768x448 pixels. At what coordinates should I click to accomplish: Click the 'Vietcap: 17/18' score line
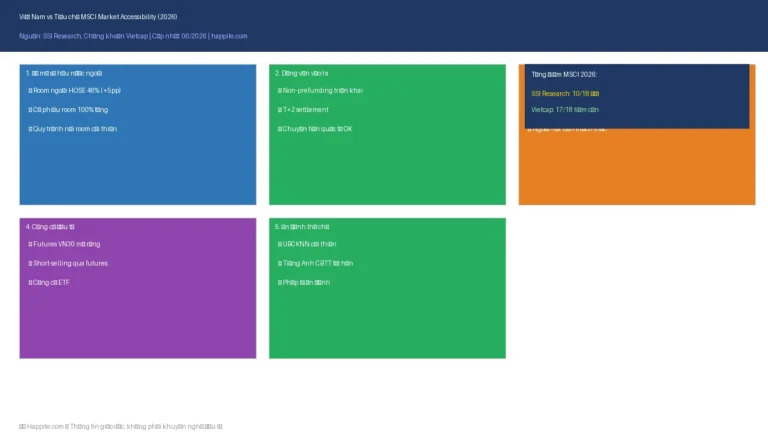pos(565,110)
